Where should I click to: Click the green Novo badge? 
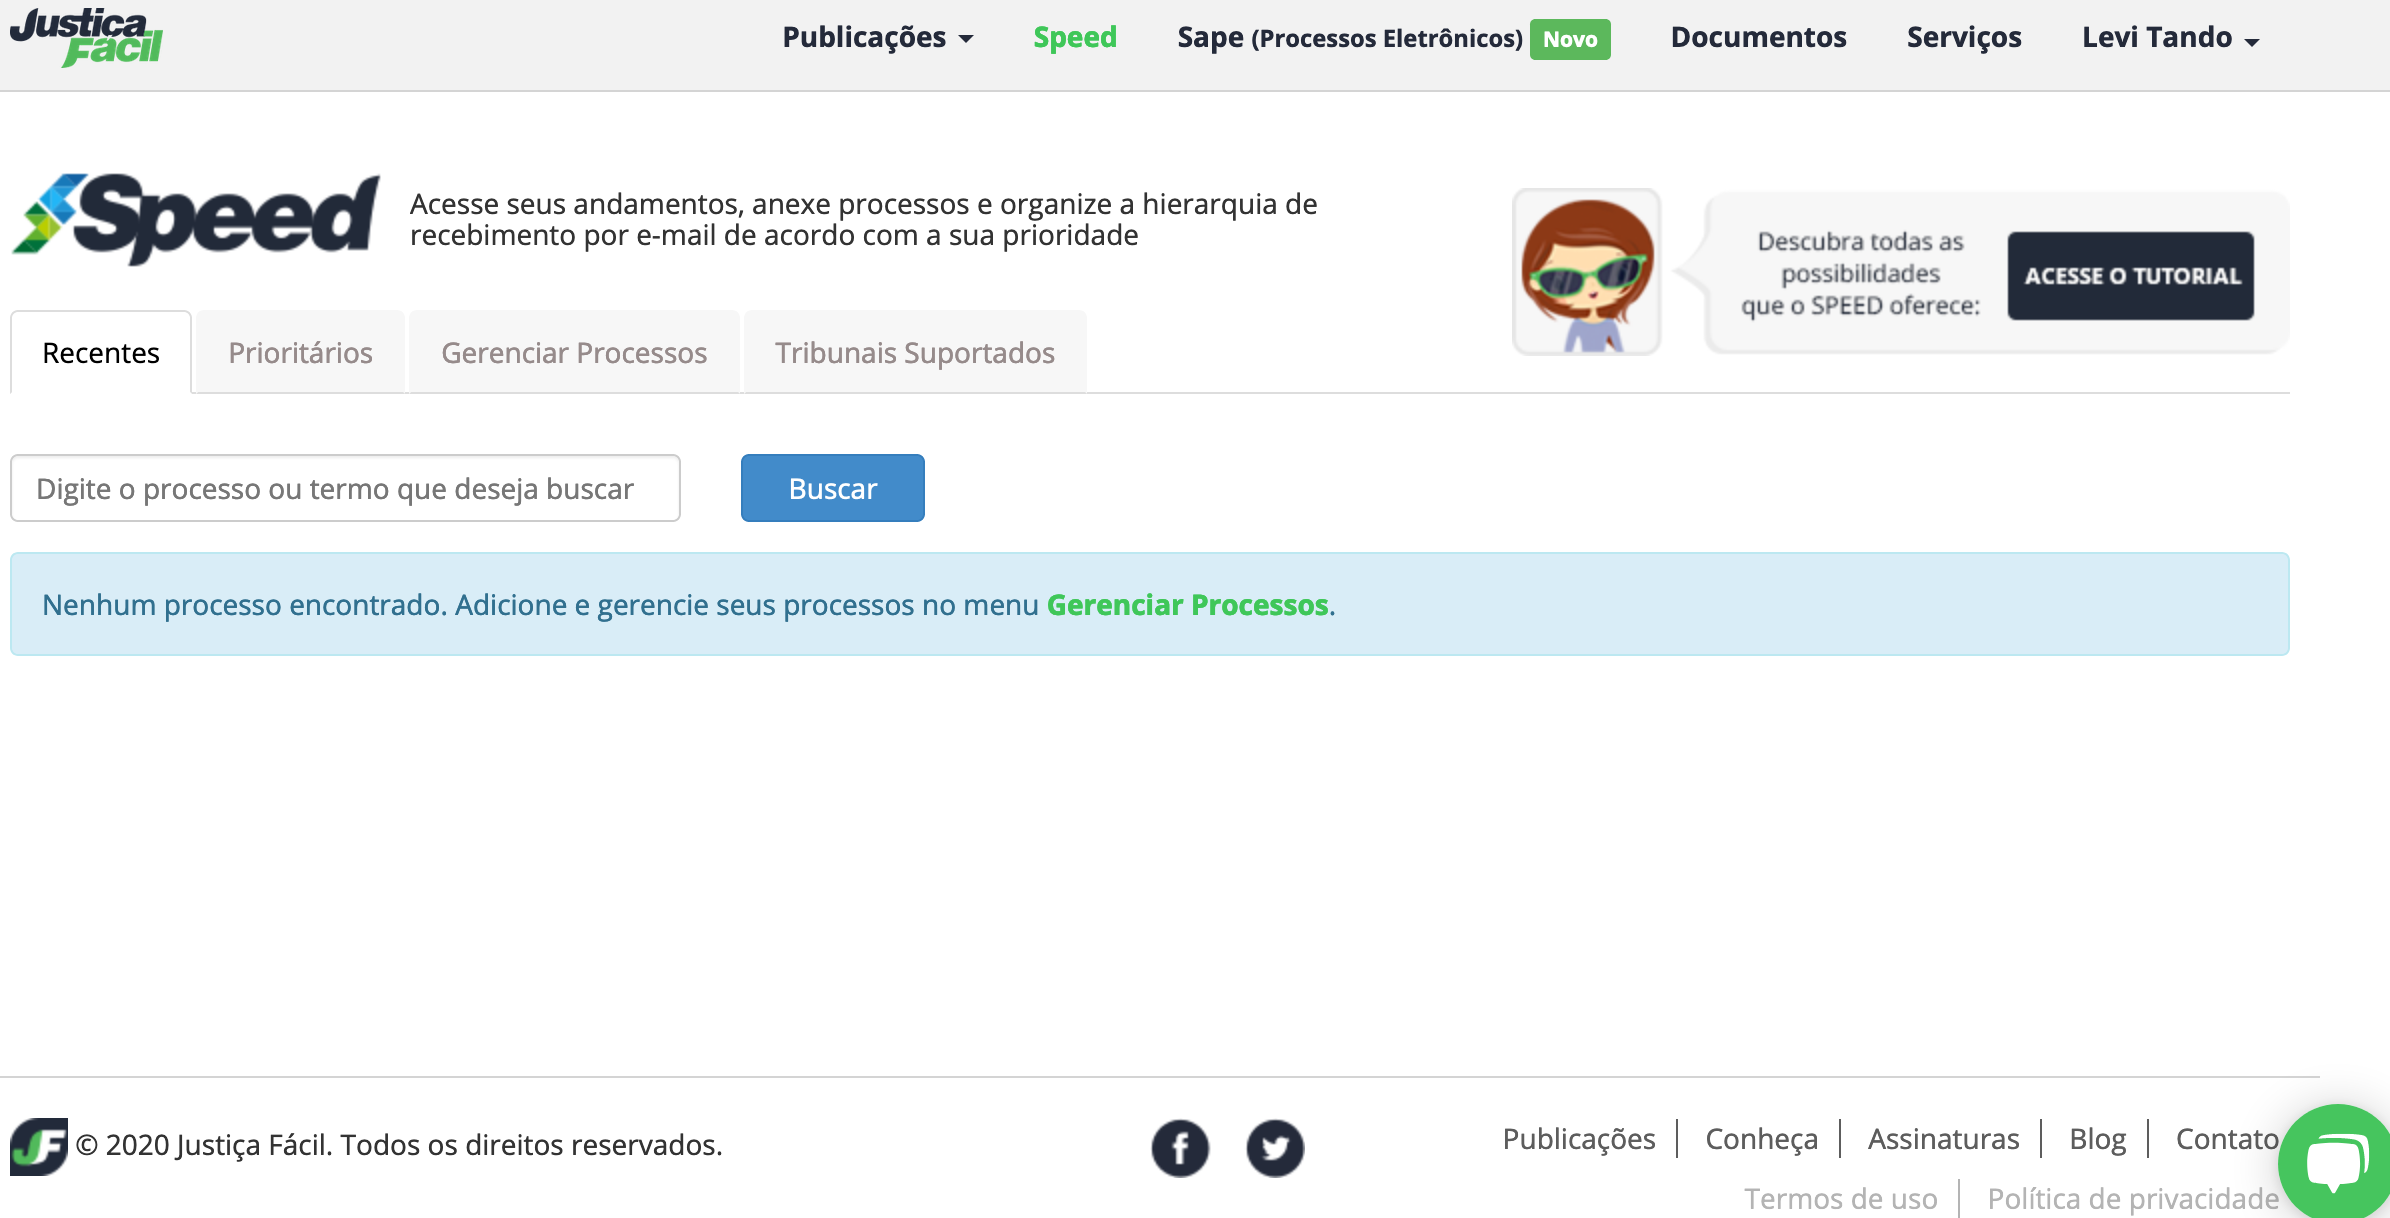(x=1569, y=39)
